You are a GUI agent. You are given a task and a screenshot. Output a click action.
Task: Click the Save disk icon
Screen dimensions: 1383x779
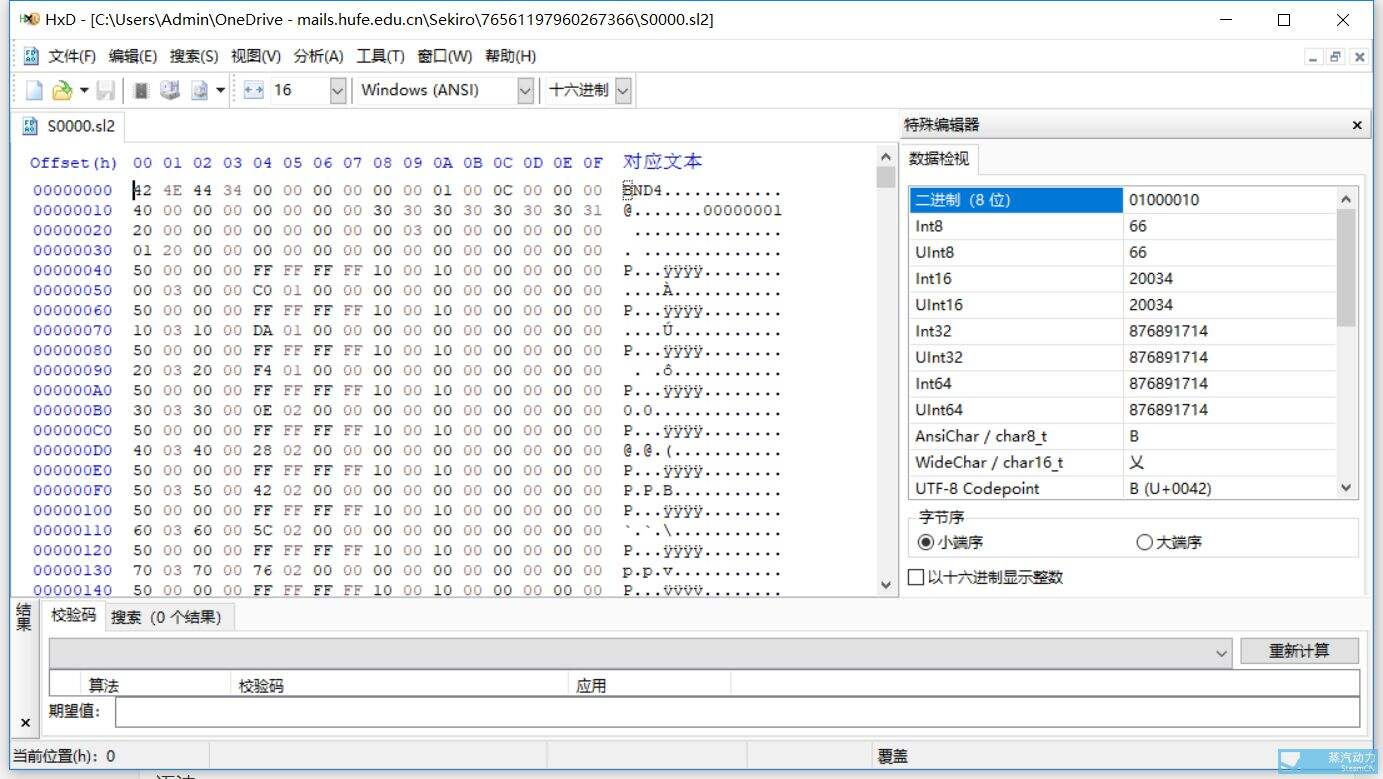pyautogui.click(x=106, y=90)
